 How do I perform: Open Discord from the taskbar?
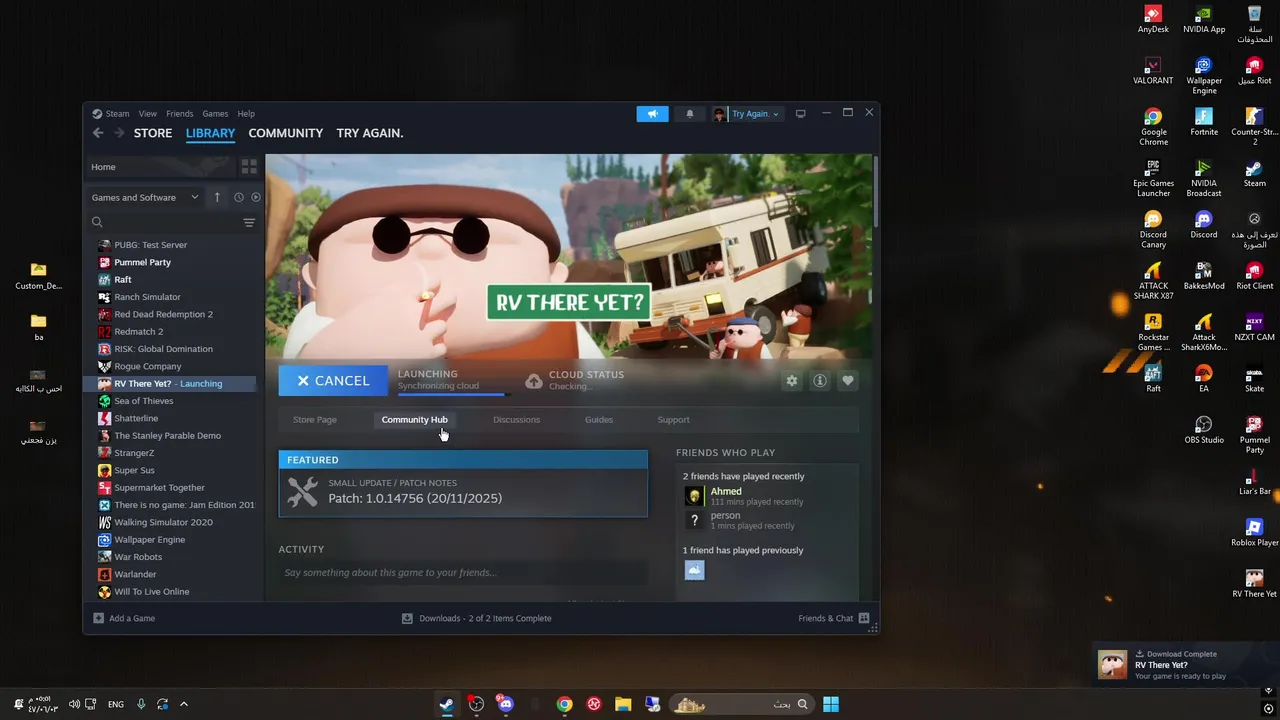click(506, 704)
